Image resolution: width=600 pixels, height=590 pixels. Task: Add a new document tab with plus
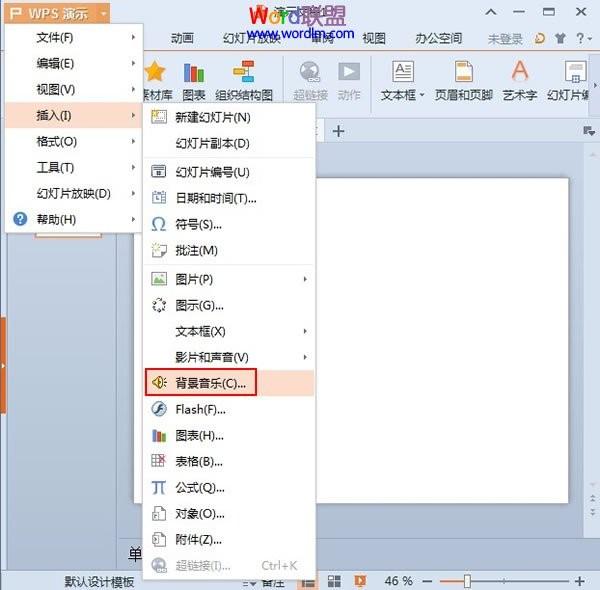(338, 132)
